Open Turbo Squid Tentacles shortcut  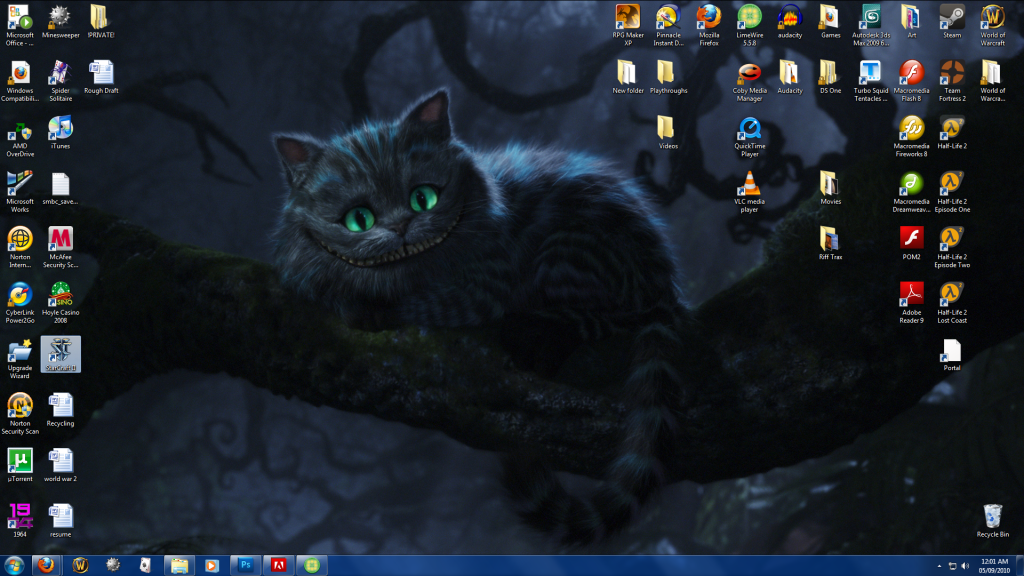coord(871,80)
